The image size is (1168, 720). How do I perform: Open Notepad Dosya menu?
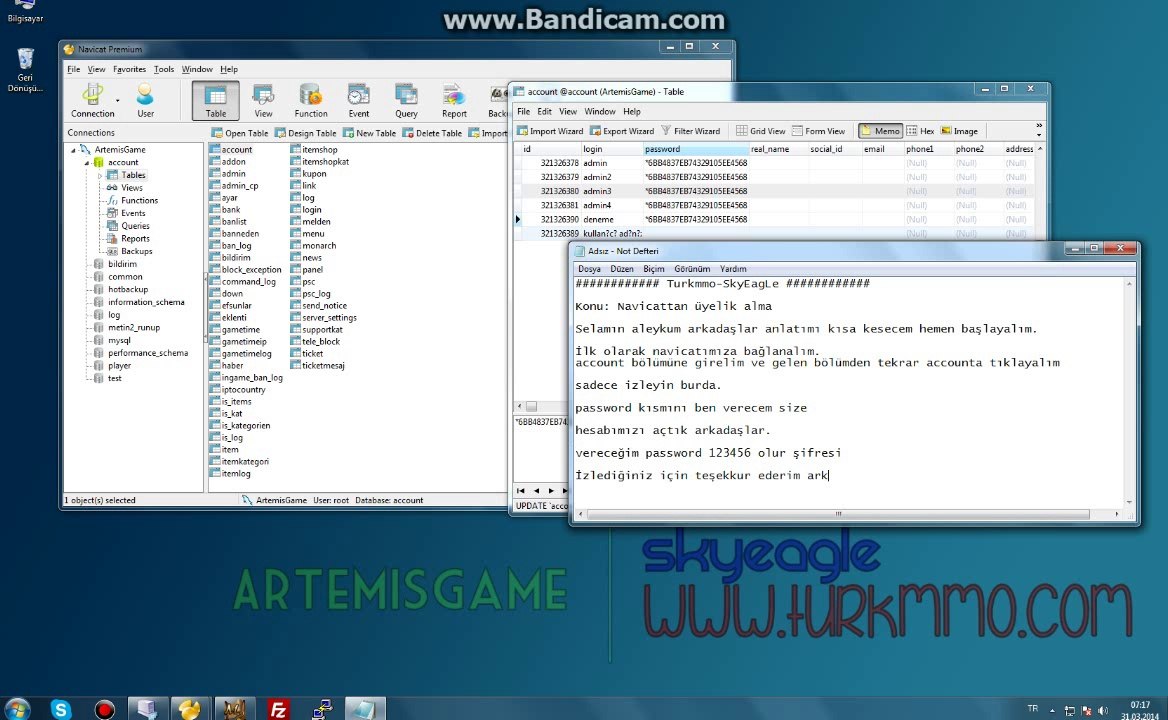click(x=589, y=269)
